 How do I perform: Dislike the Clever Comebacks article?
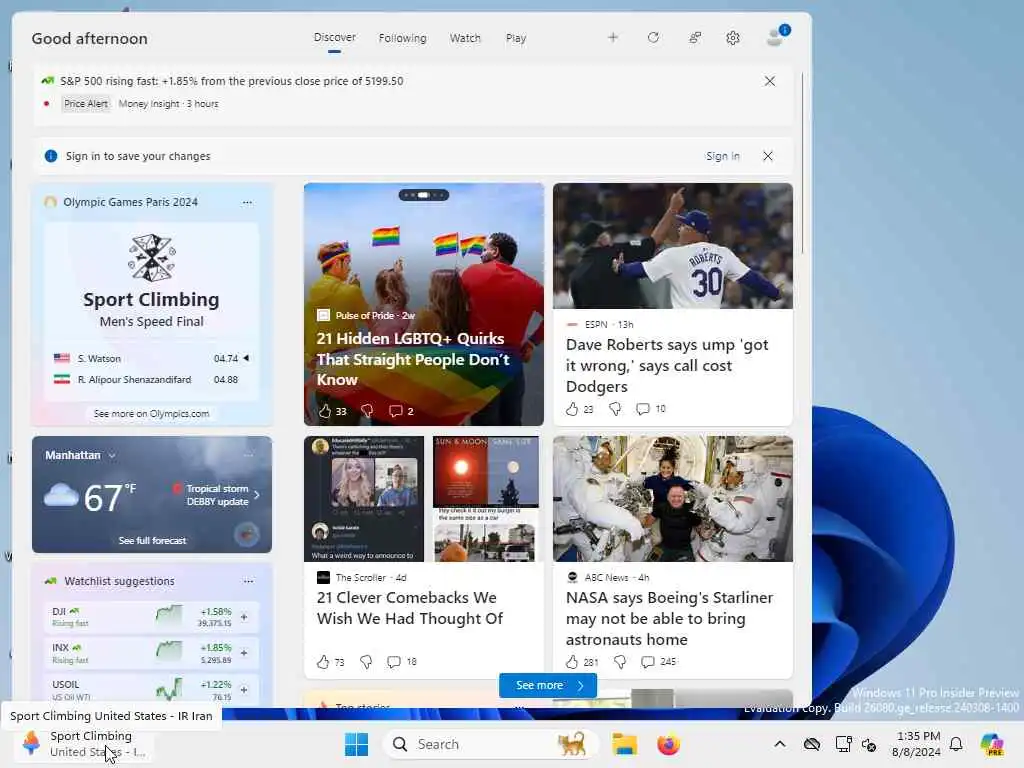(x=366, y=662)
